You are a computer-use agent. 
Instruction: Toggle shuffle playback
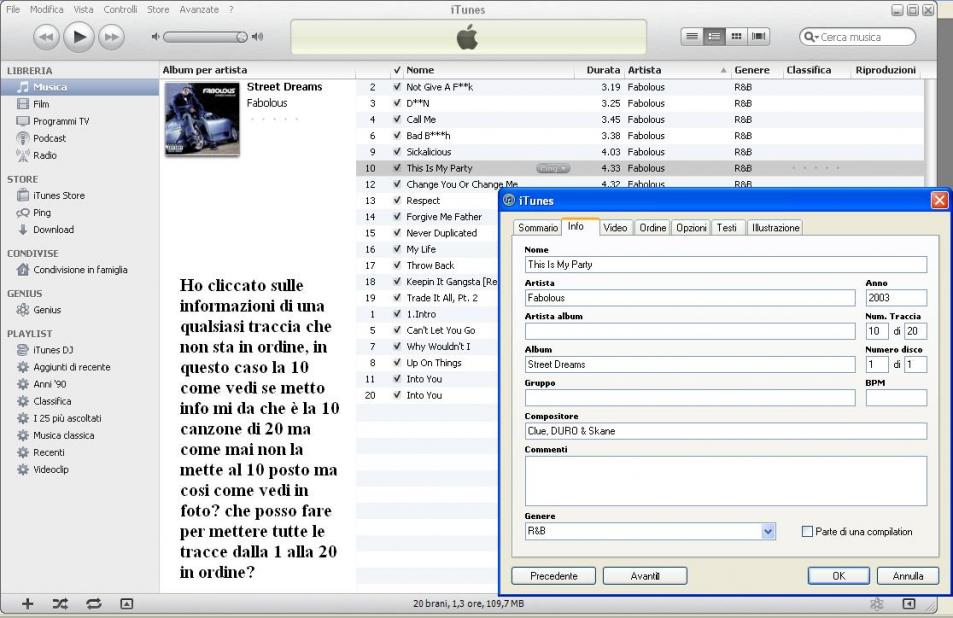(x=60, y=603)
